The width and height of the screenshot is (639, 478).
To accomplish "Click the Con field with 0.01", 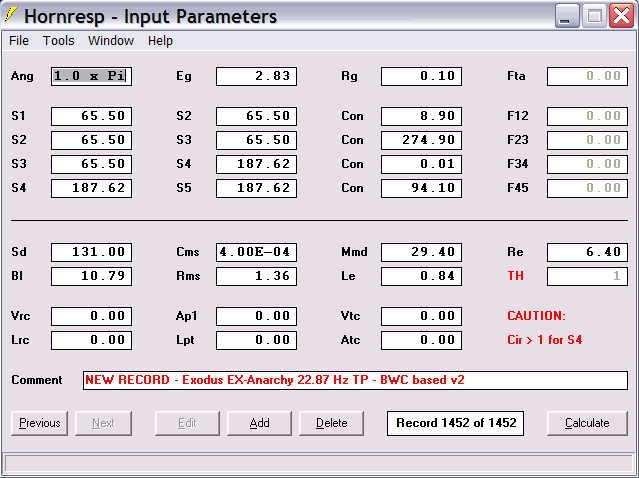I will coord(421,164).
